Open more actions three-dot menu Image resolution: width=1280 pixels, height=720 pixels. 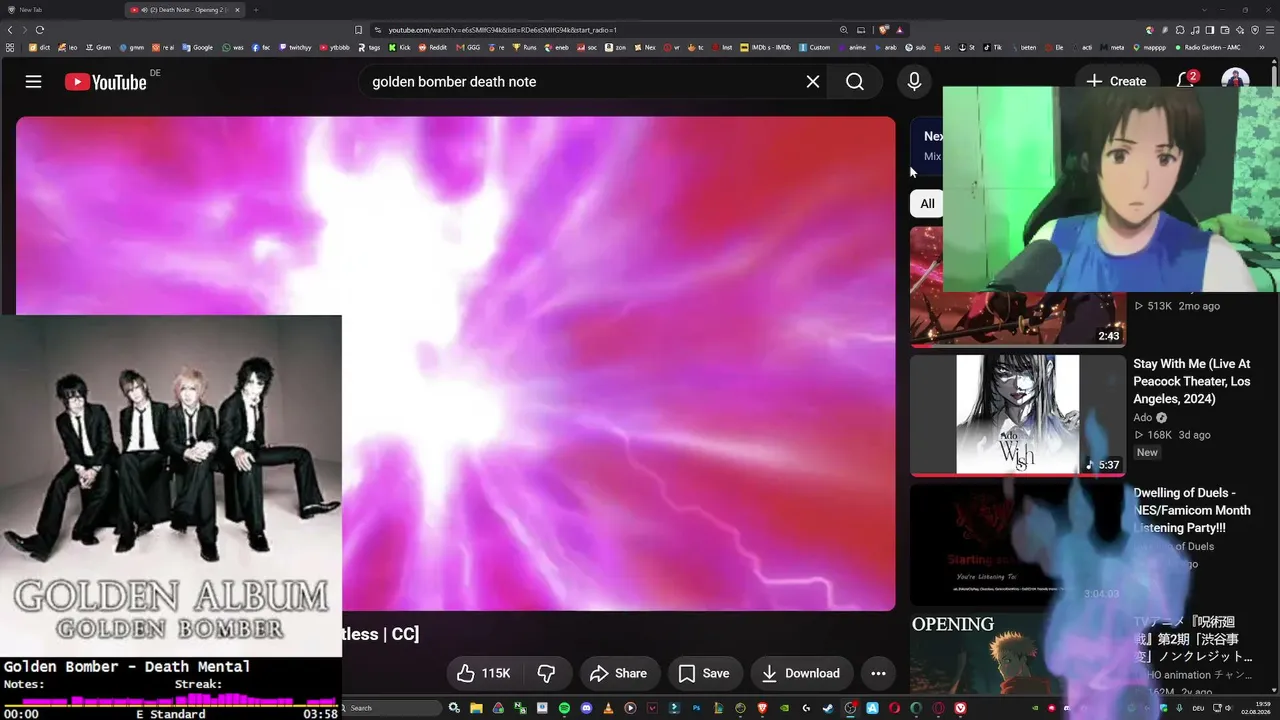coord(878,674)
